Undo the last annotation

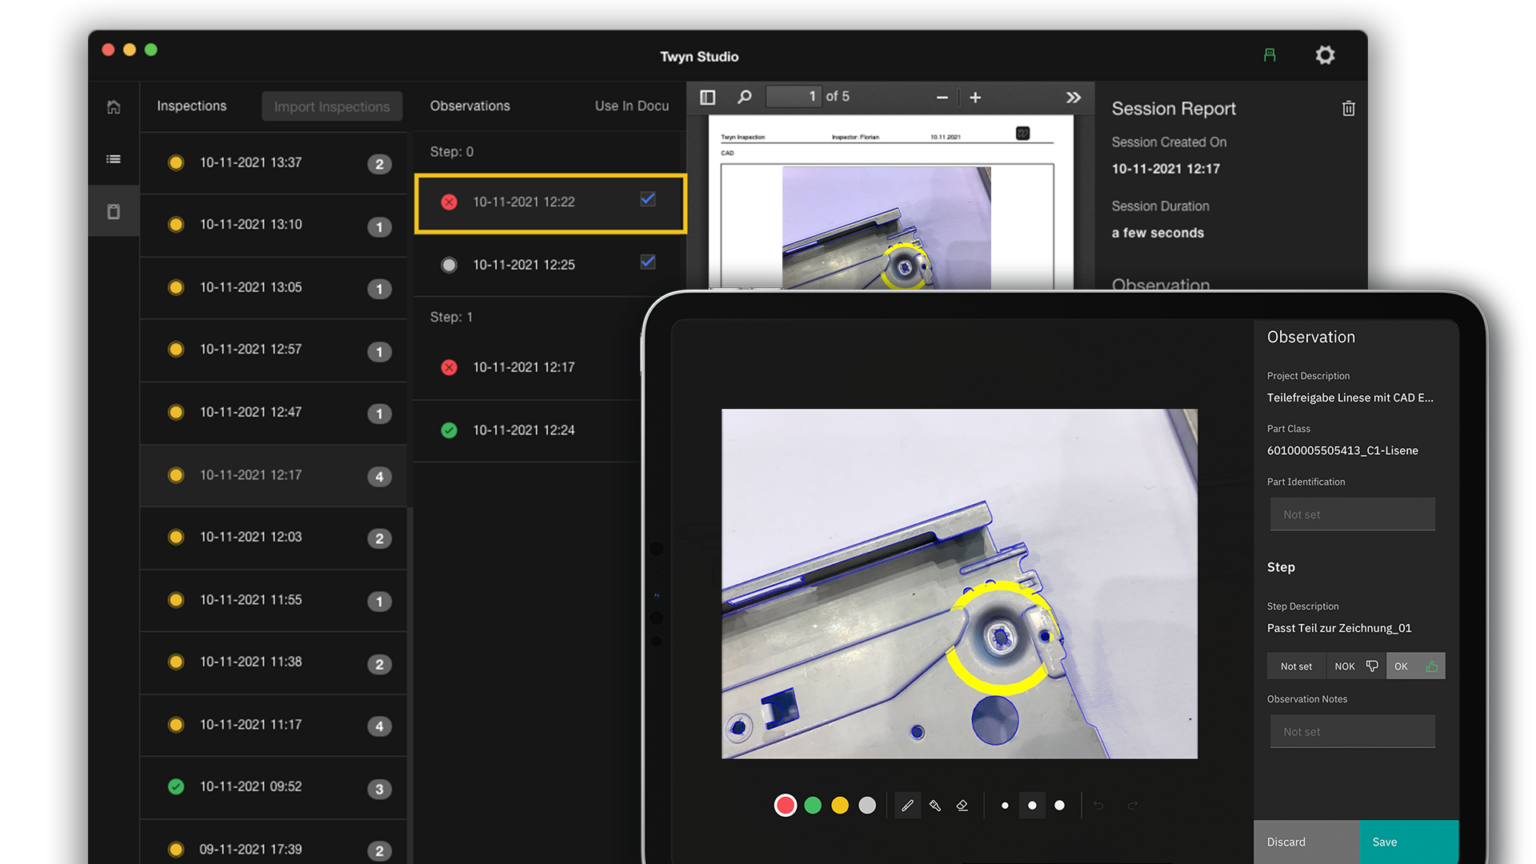pyautogui.click(x=1099, y=805)
